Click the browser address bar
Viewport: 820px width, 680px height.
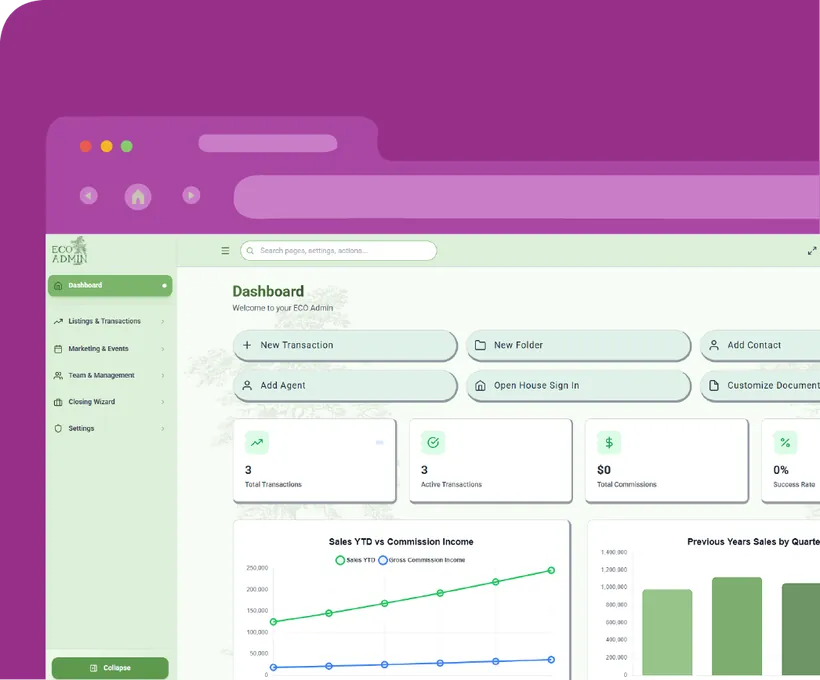tap(527, 197)
